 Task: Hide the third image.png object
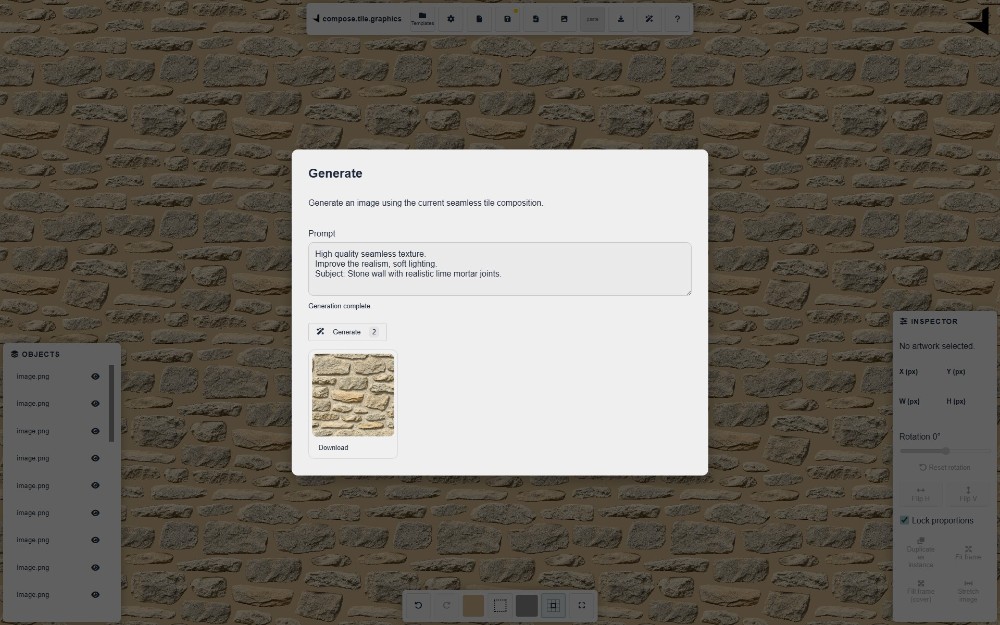coord(95,431)
